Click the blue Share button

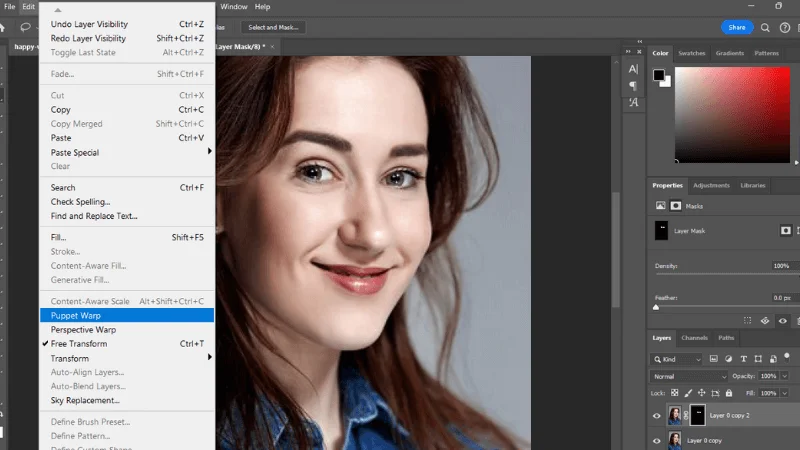(x=737, y=28)
